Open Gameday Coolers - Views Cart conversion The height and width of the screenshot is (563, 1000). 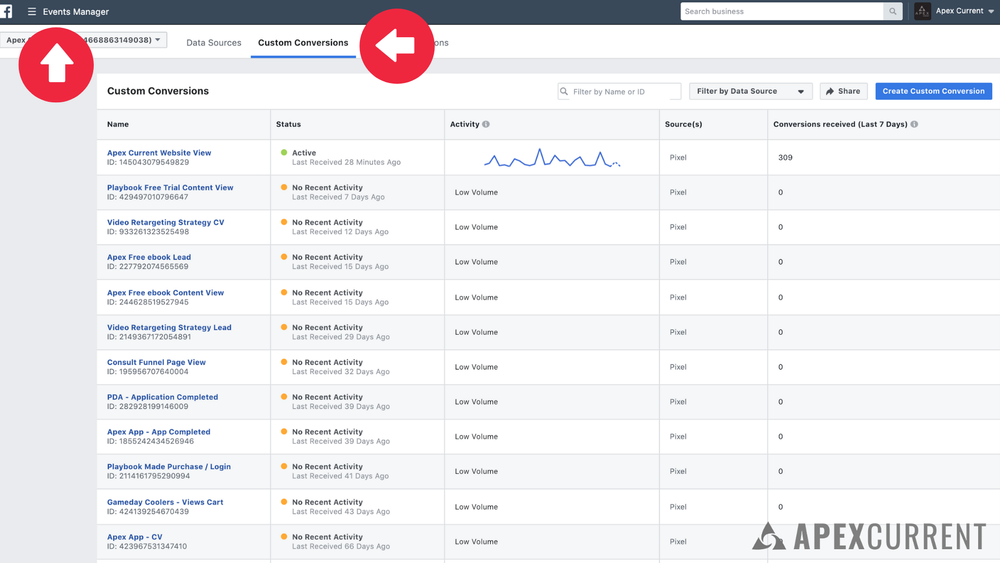[x=165, y=502]
